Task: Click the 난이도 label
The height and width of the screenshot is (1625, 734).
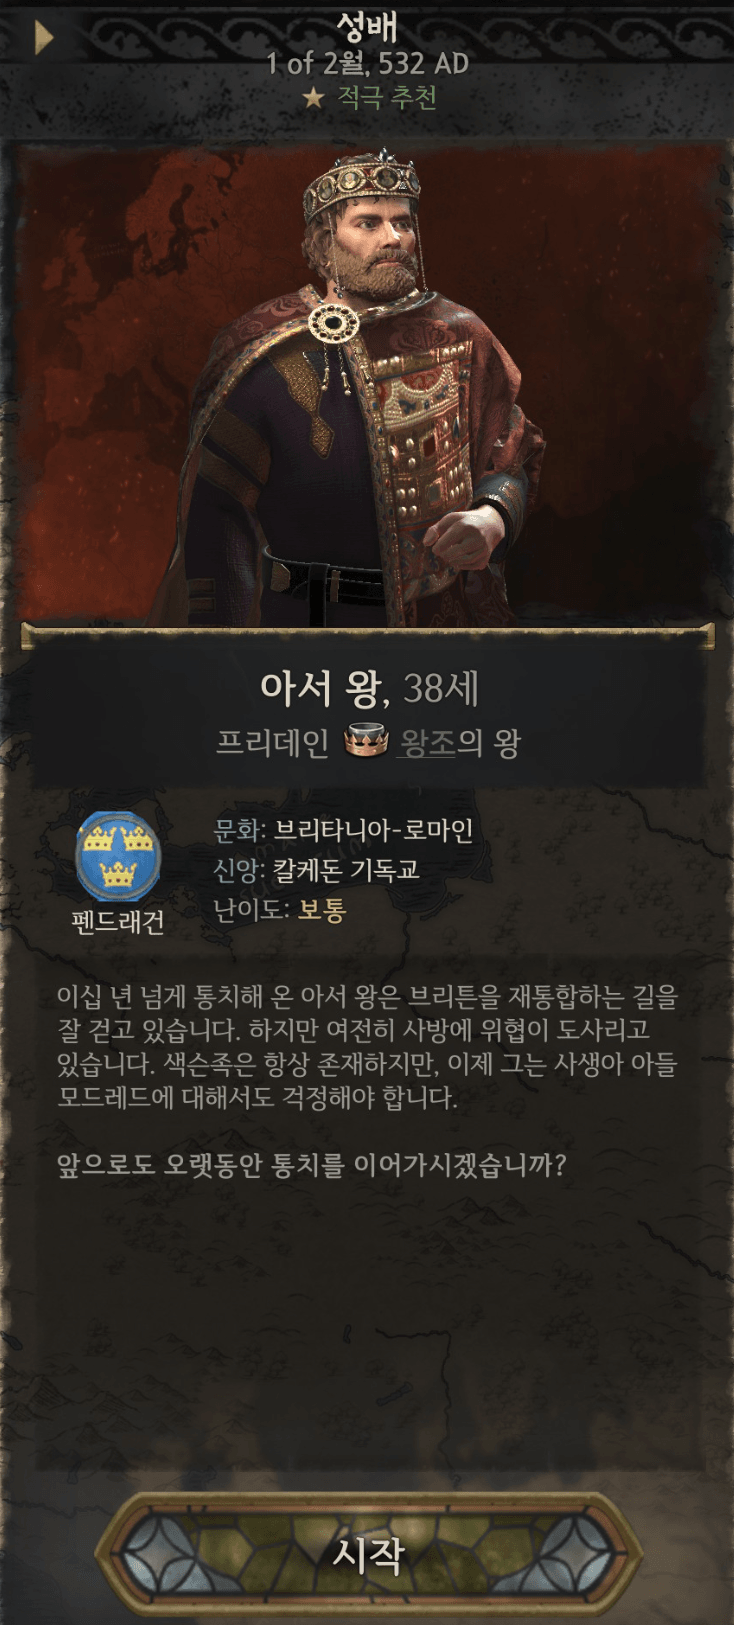Action: [x=251, y=910]
